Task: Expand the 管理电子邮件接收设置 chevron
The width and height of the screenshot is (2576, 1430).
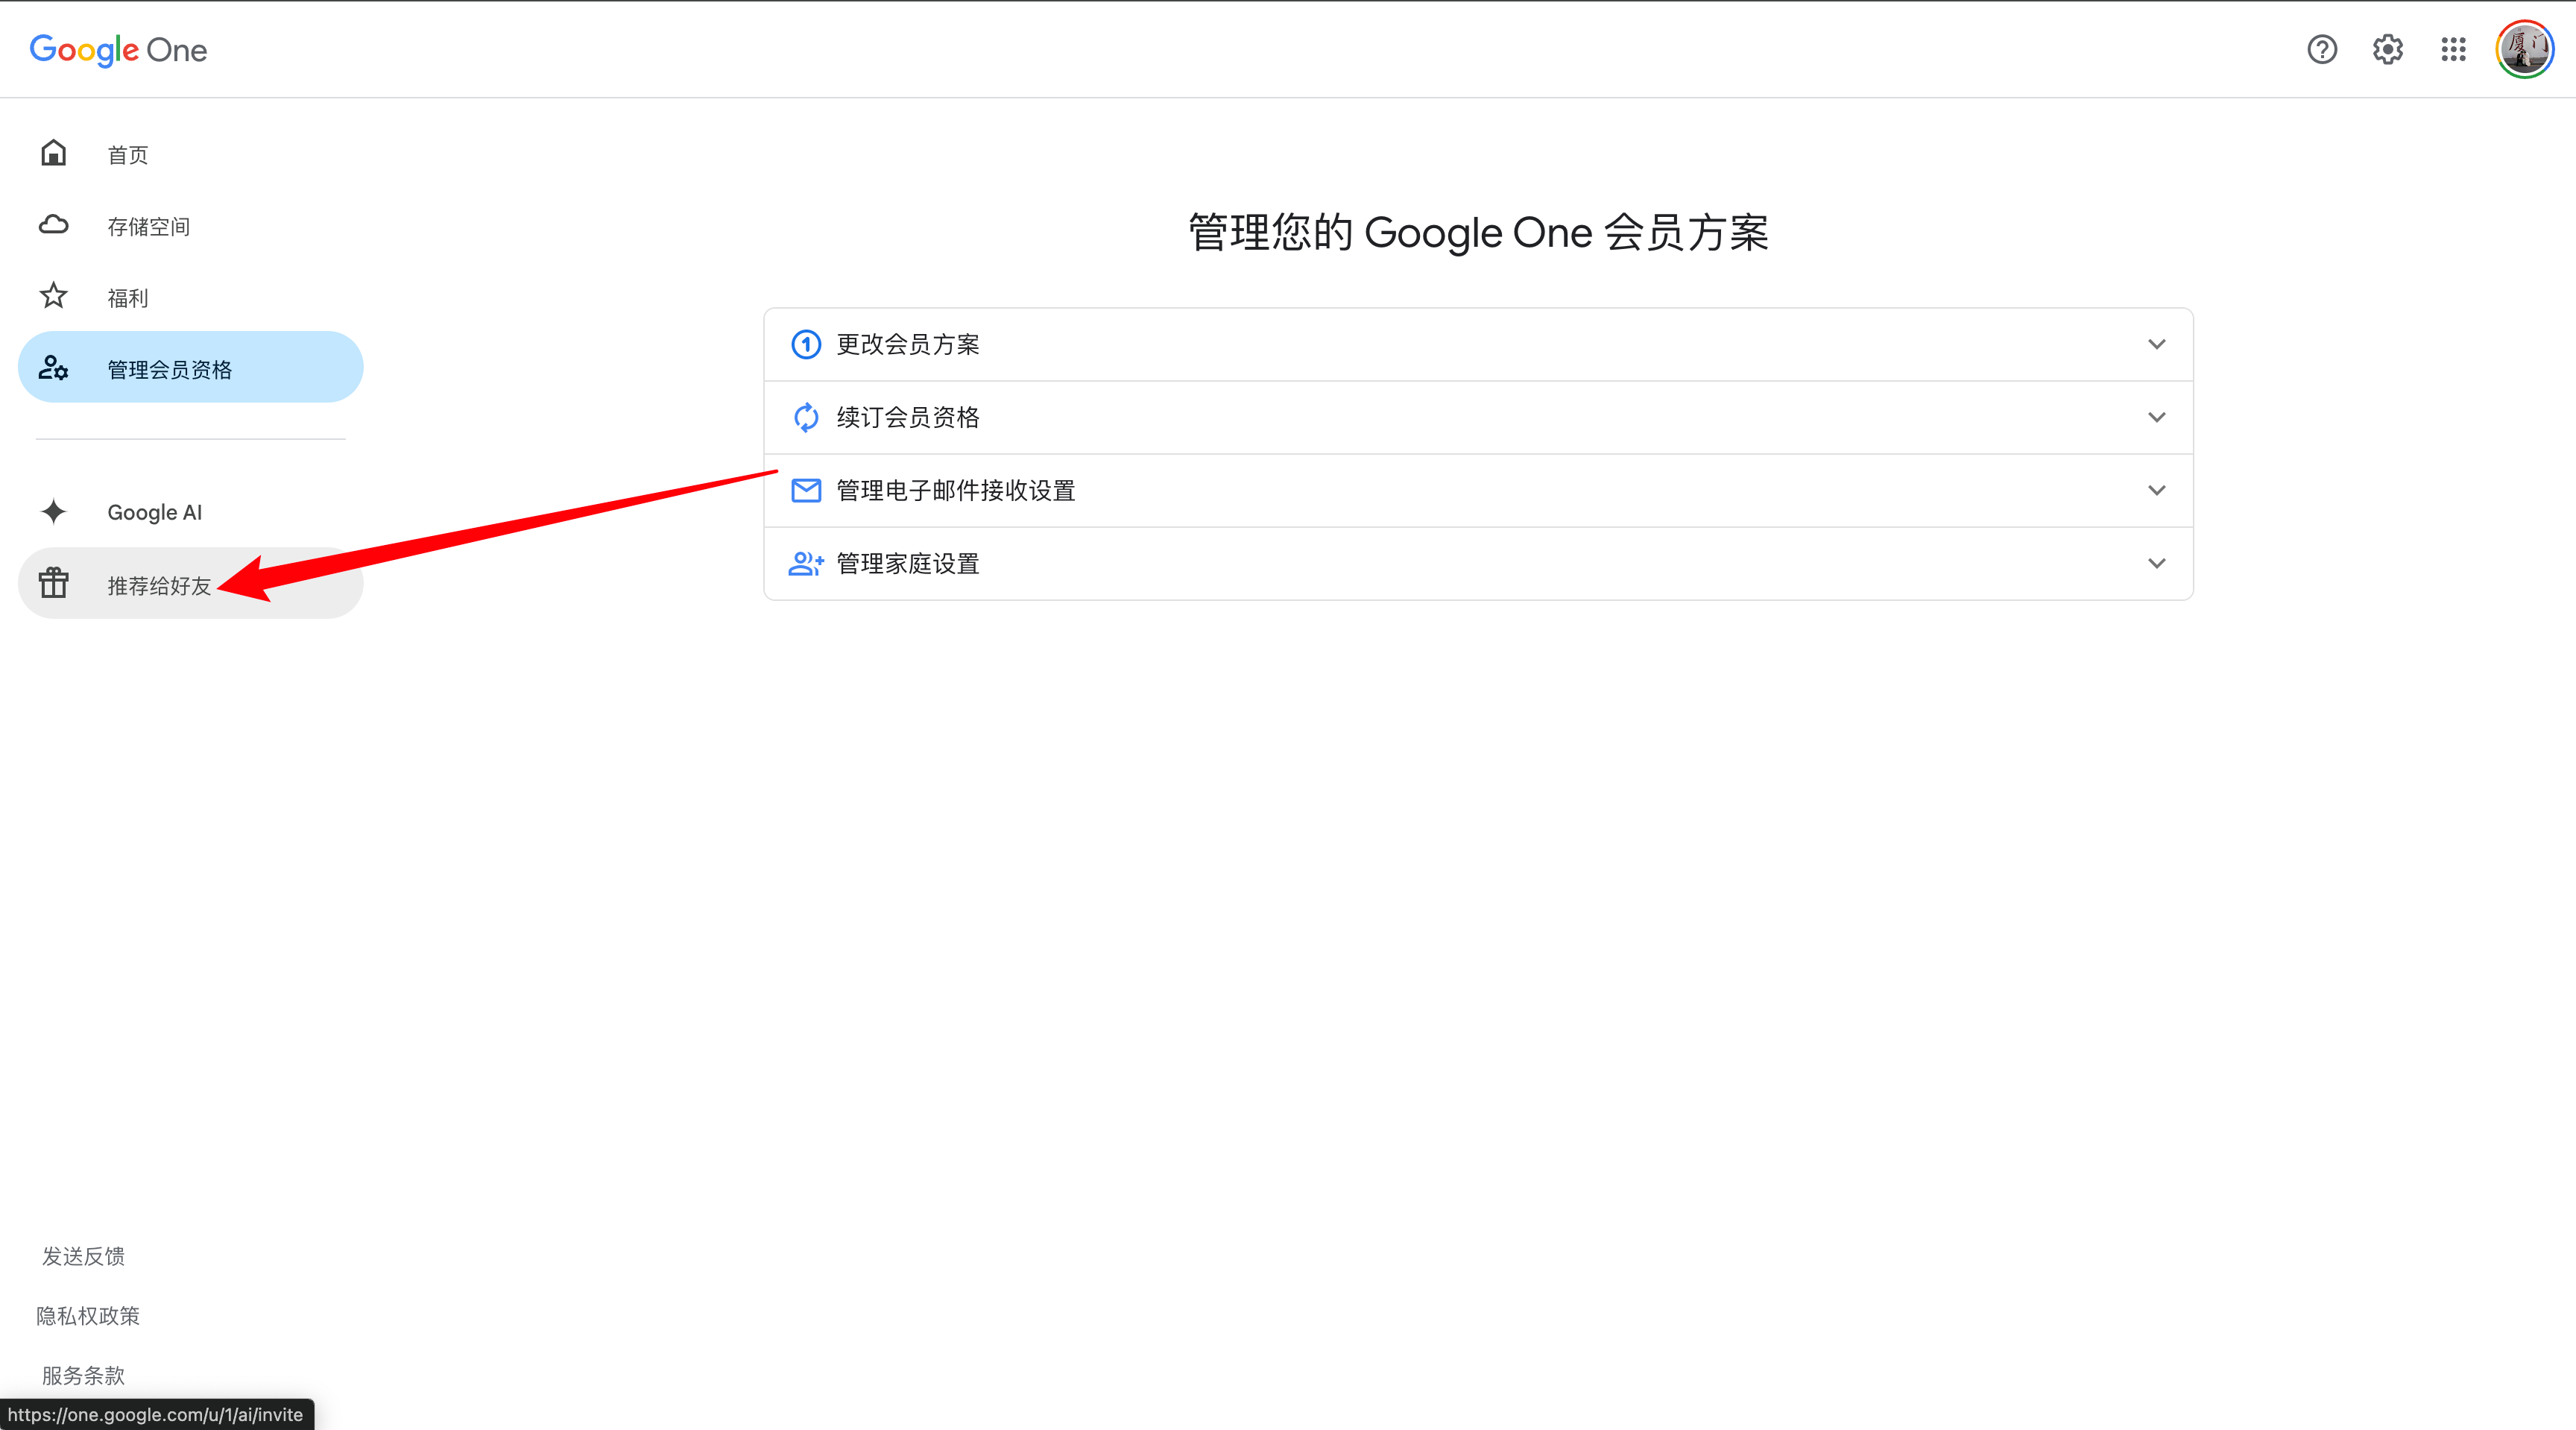Action: coord(2156,490)
